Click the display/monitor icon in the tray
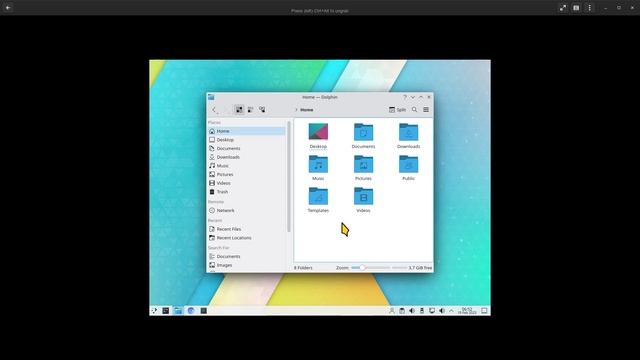 click(x=431, y=311)
